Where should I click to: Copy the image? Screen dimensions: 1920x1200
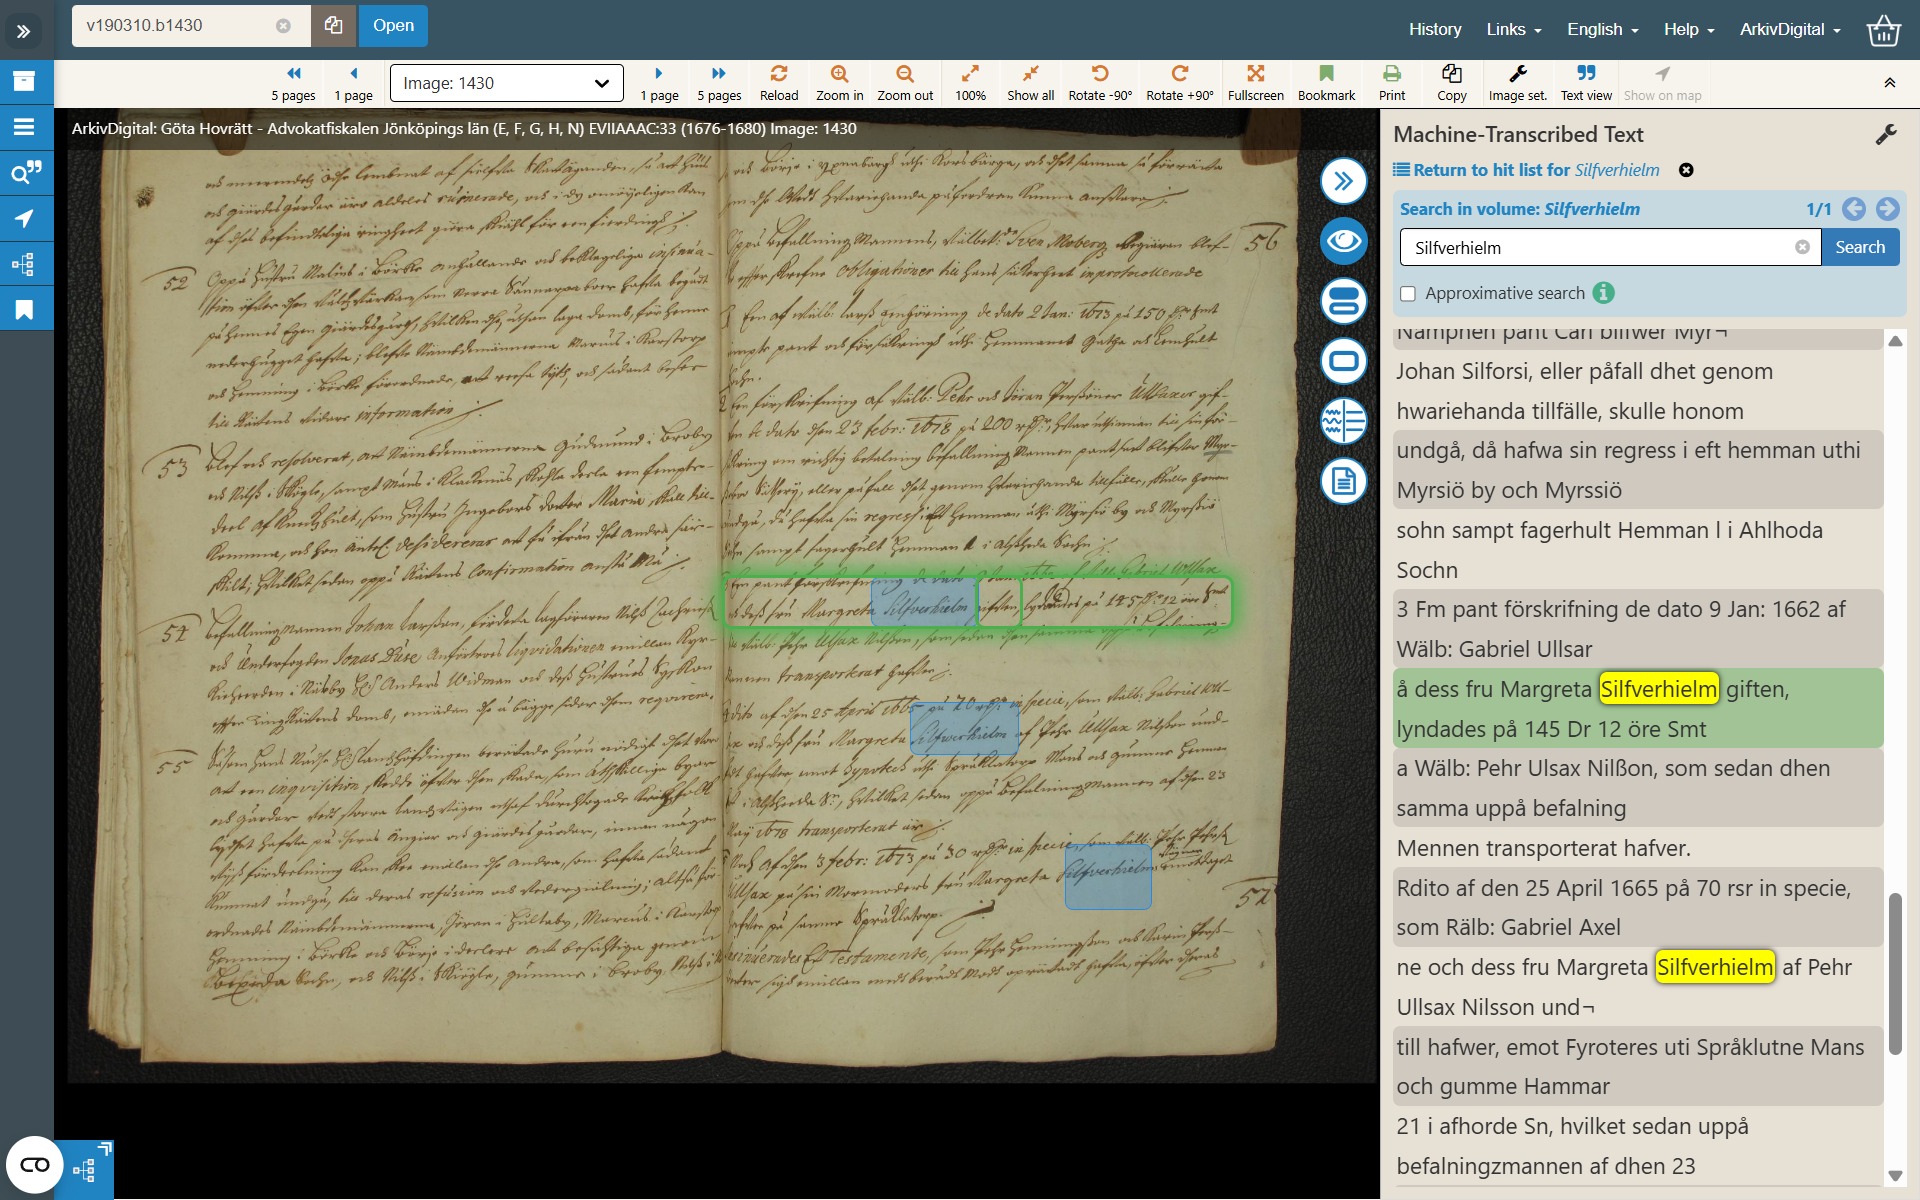1452,83
